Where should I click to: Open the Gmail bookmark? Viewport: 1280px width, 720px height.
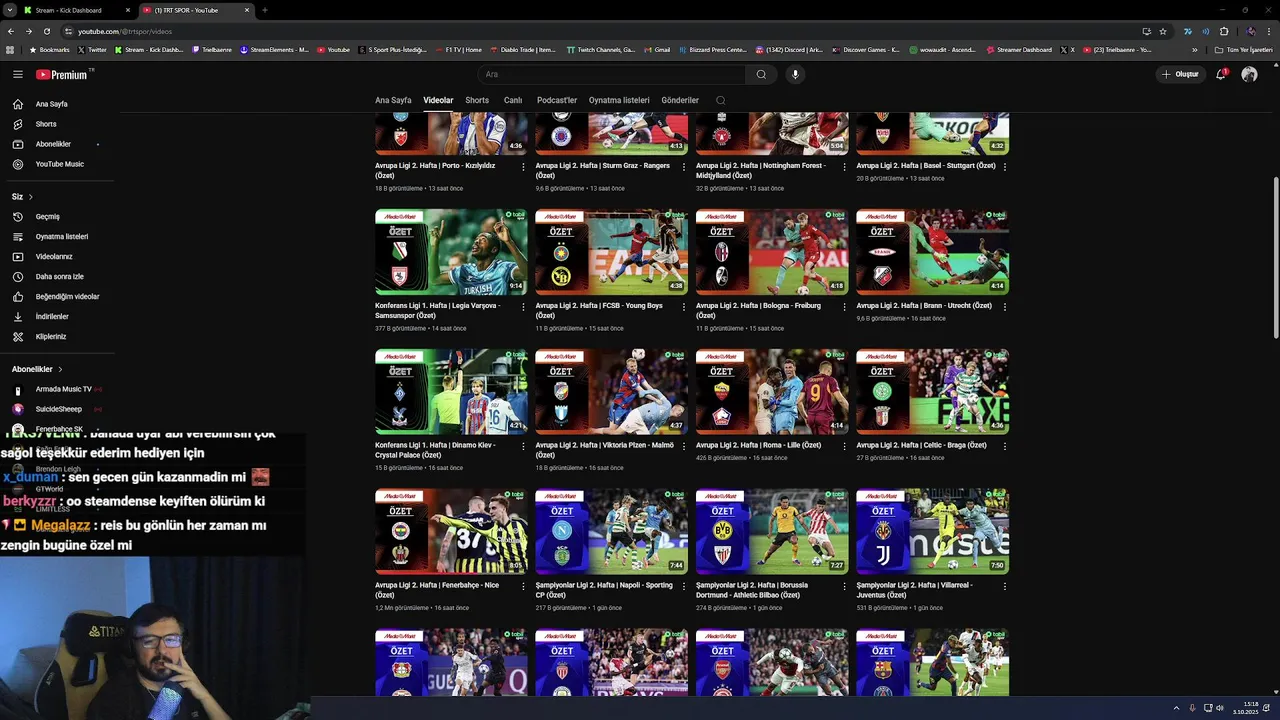point(655,49)
